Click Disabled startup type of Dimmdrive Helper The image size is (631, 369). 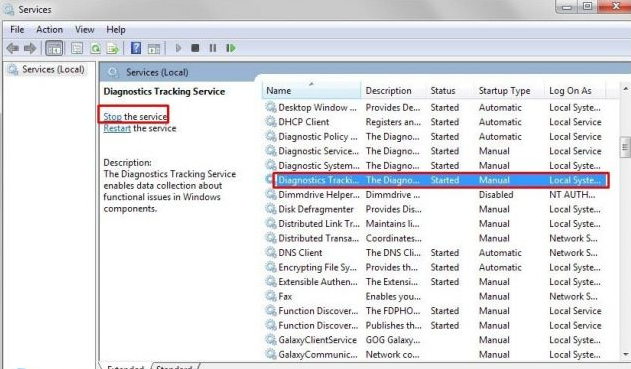(x=496, y=195)
